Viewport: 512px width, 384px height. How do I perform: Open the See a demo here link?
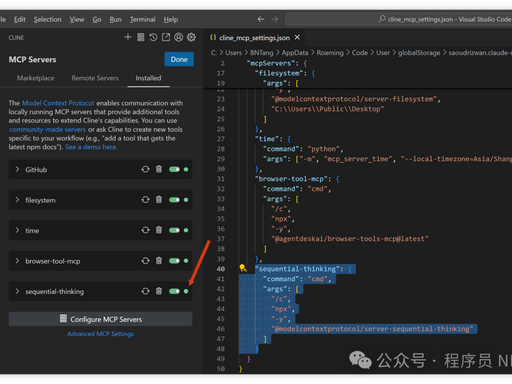tap(91, 147)
